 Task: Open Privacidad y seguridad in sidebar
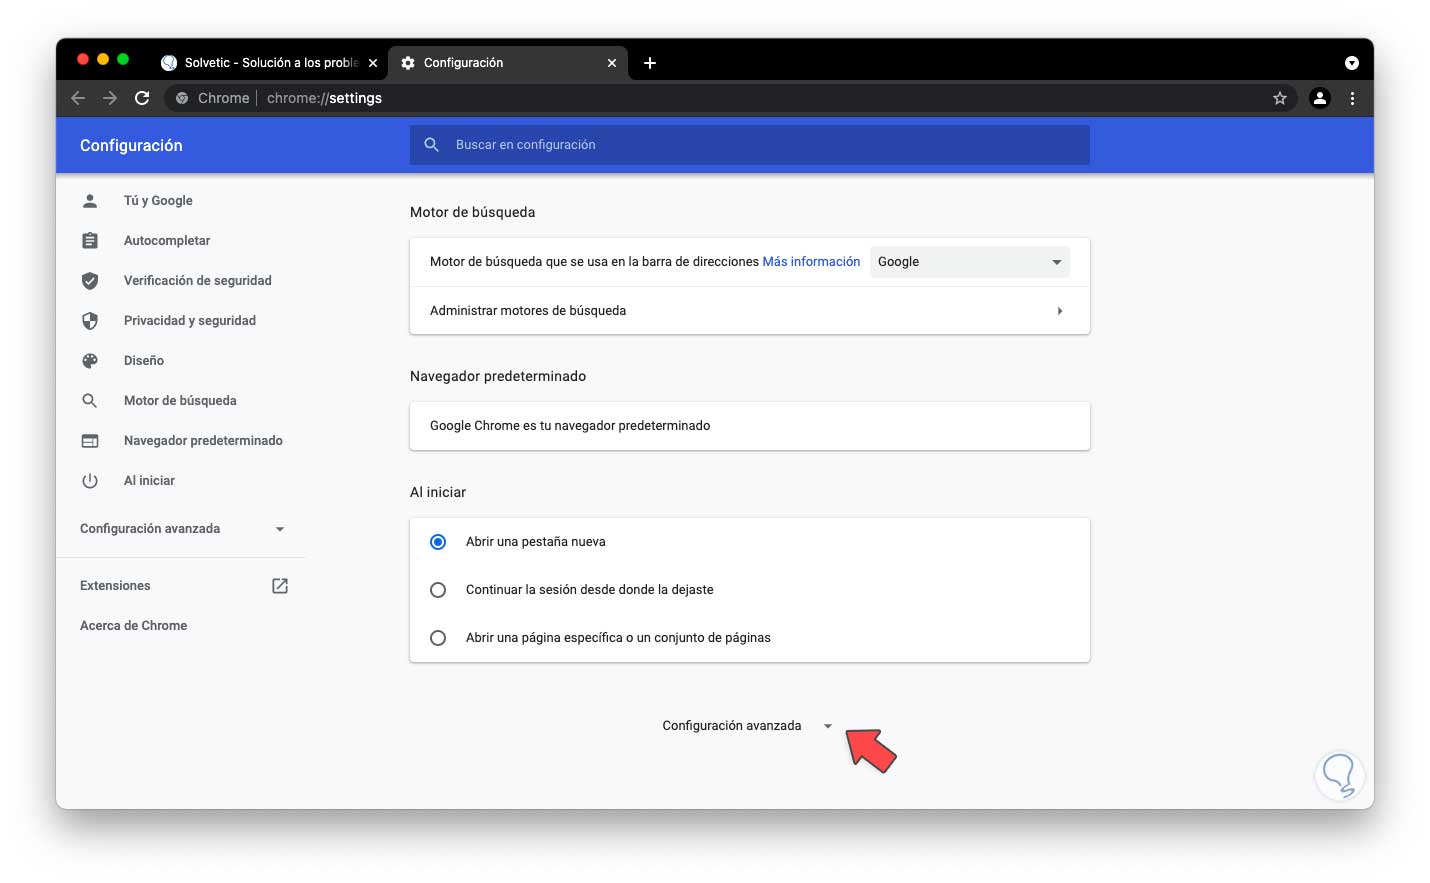click(x=189, y=321)
